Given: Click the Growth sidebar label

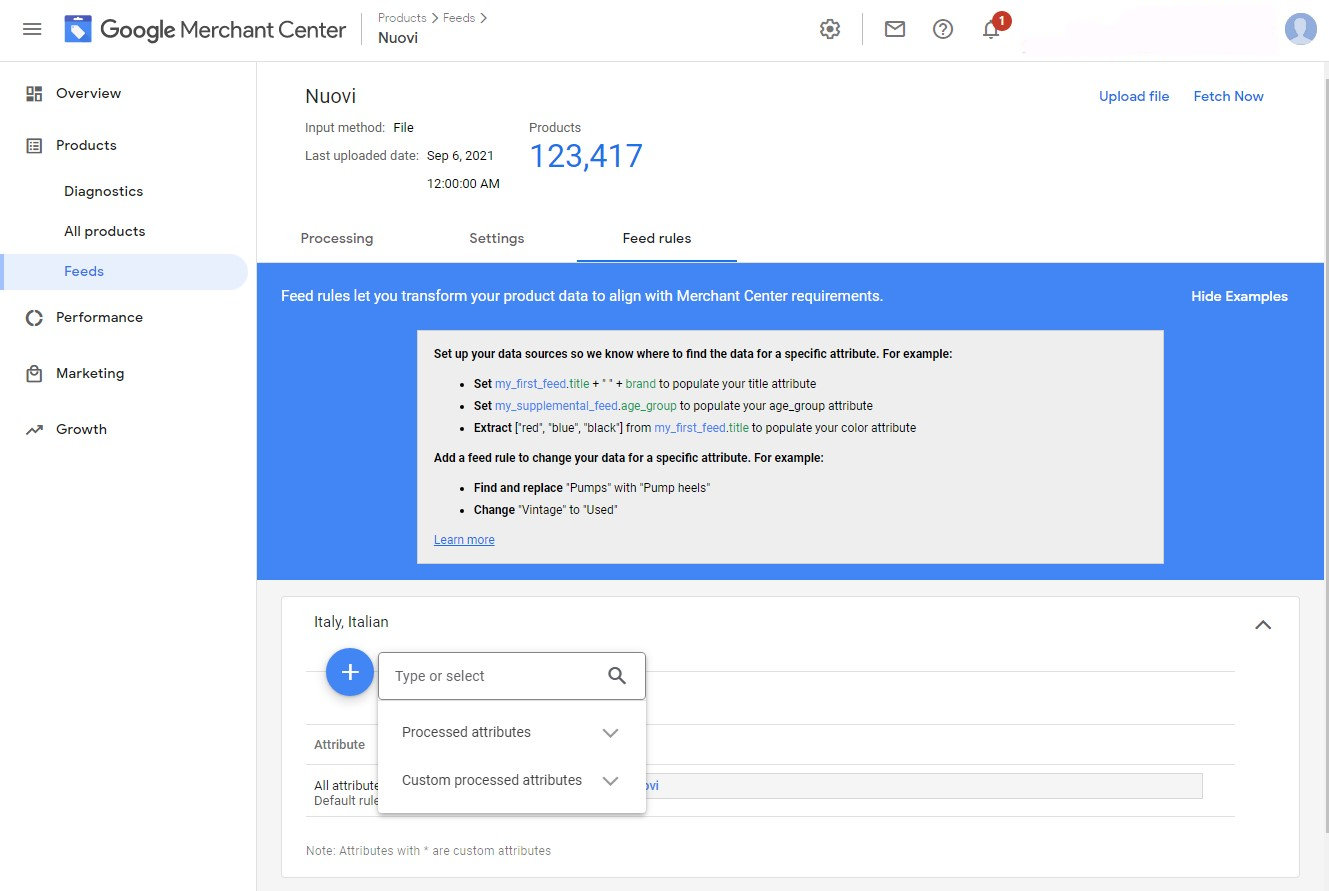Looking at the screenshot, I should 81,429.
